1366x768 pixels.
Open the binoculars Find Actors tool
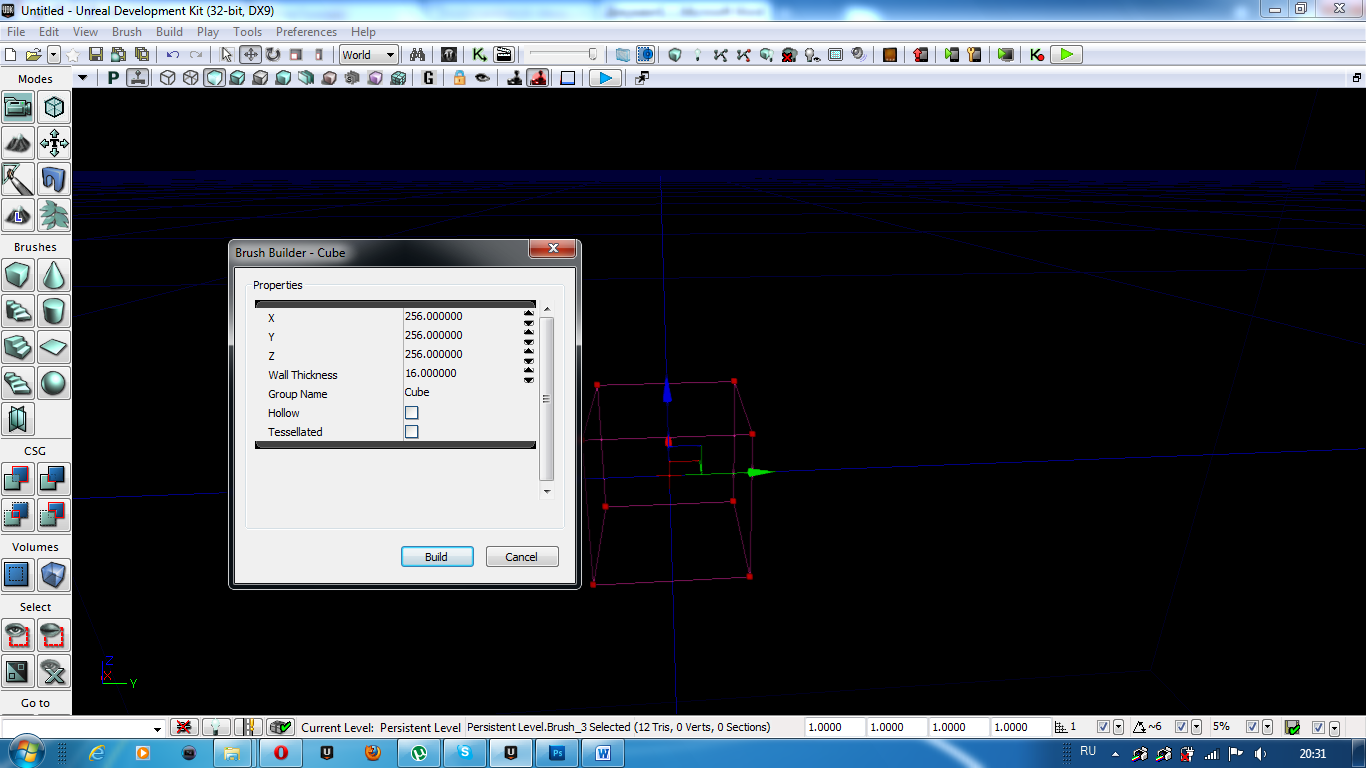[x=418, y=55]
